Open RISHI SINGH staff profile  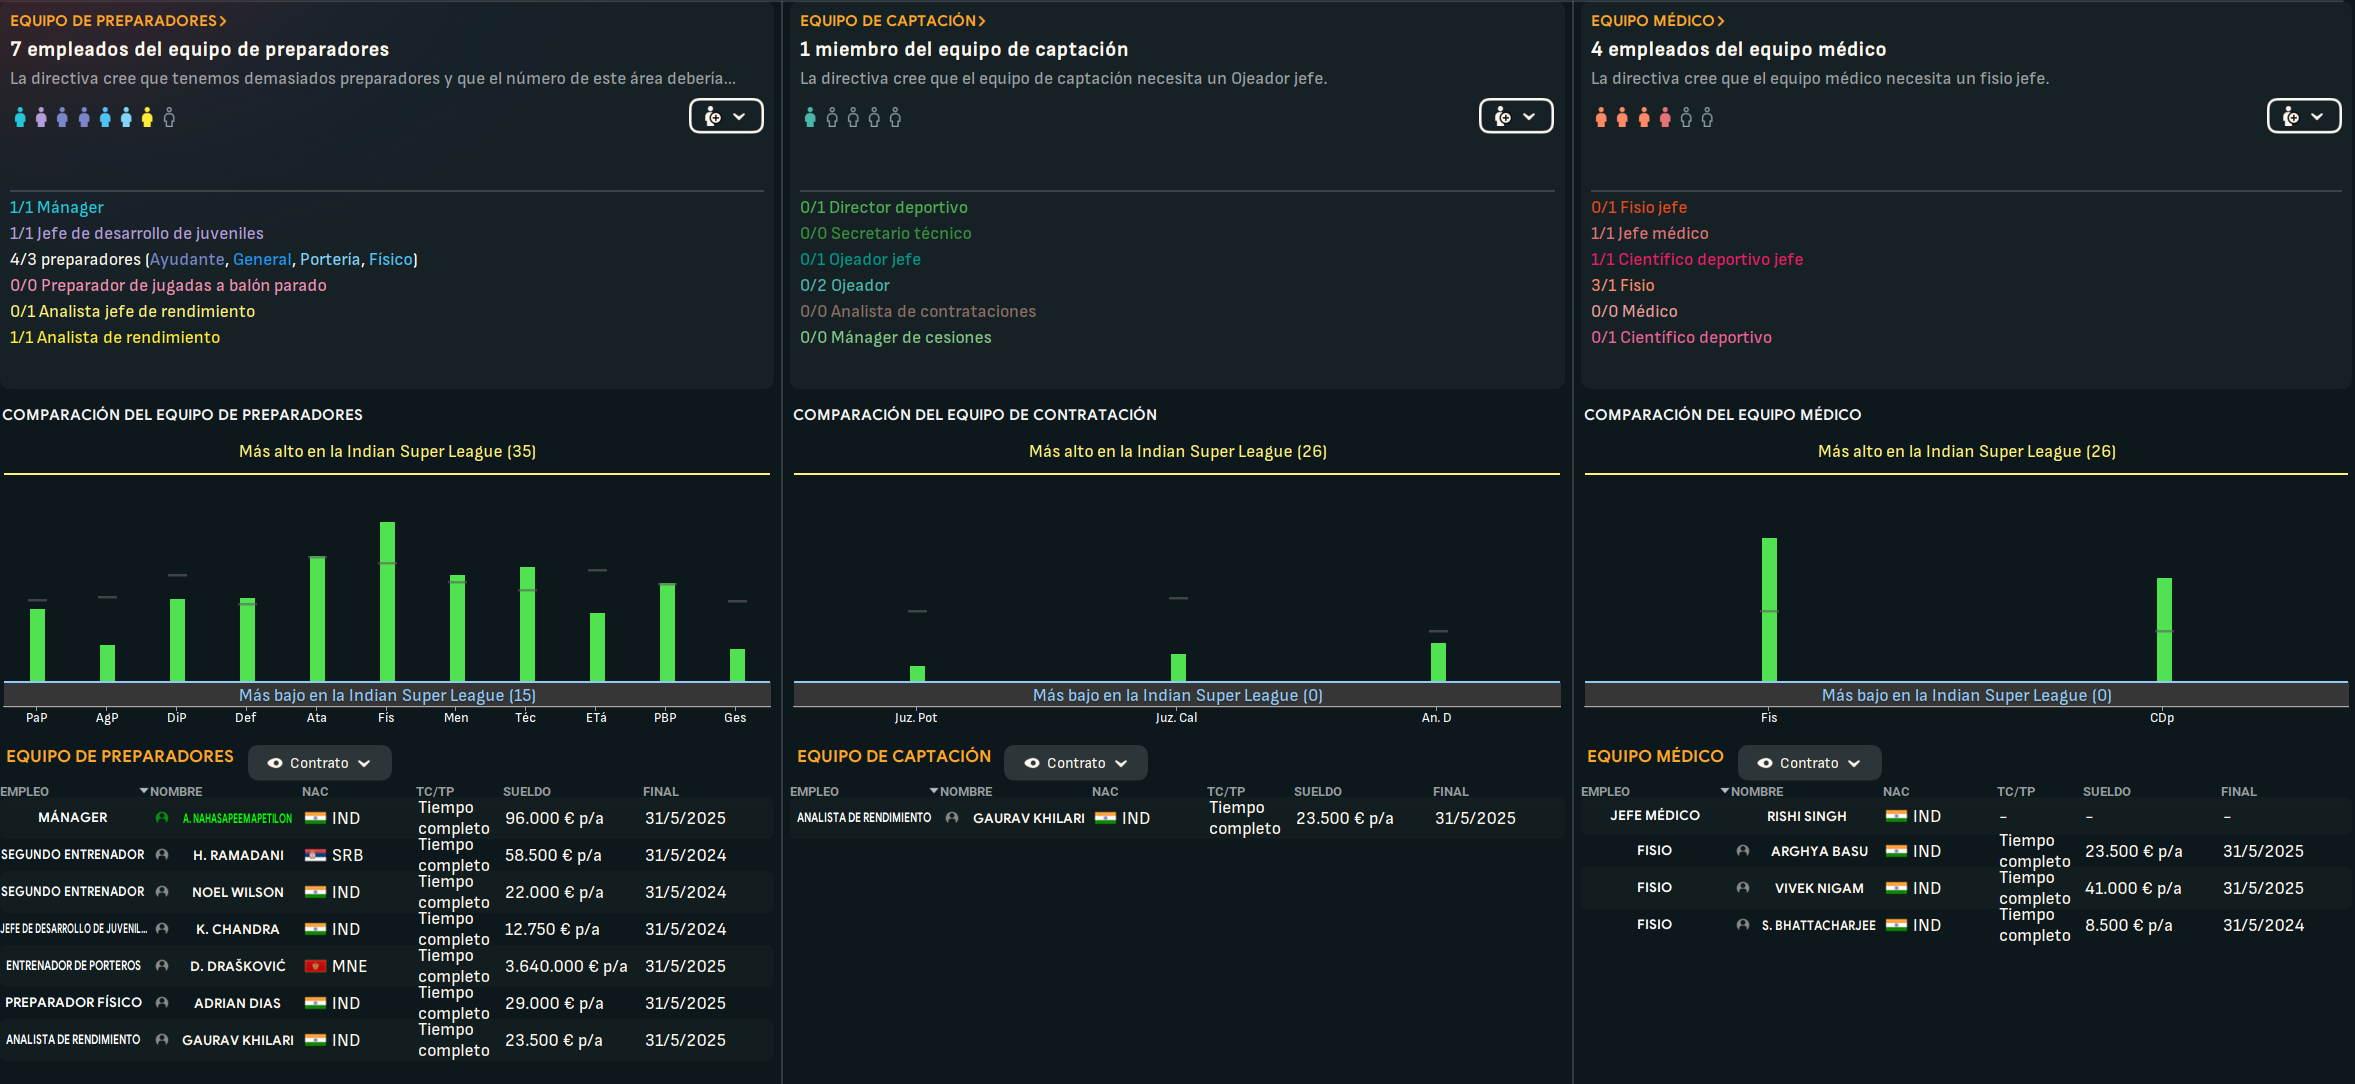1807,816
